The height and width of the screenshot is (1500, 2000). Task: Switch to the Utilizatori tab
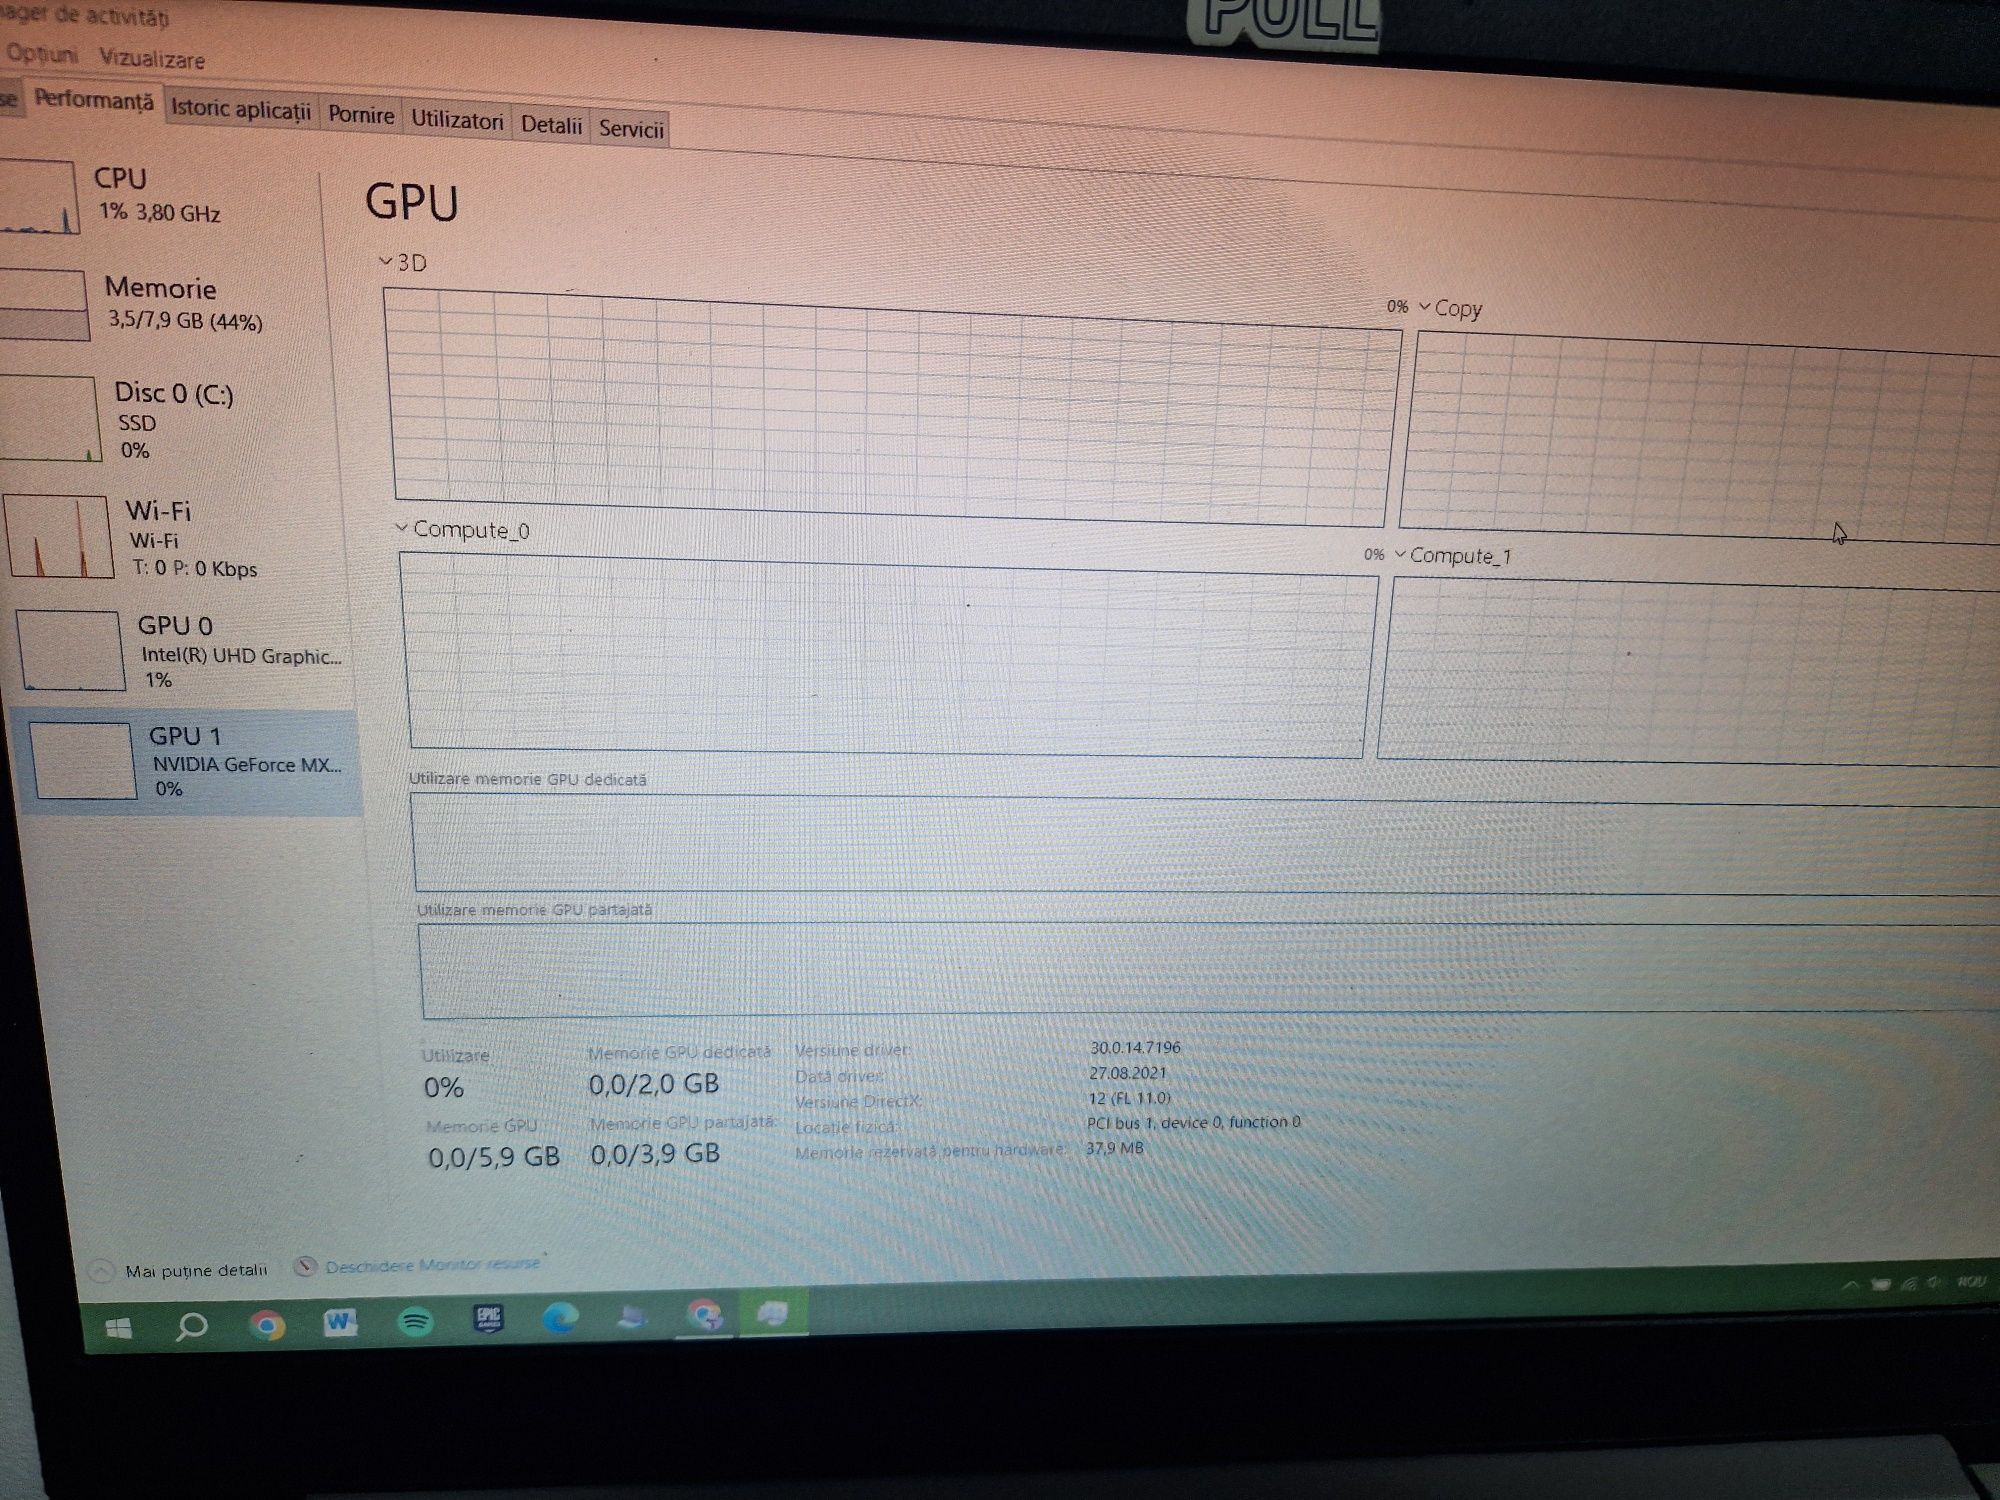(x=457, y=121)
